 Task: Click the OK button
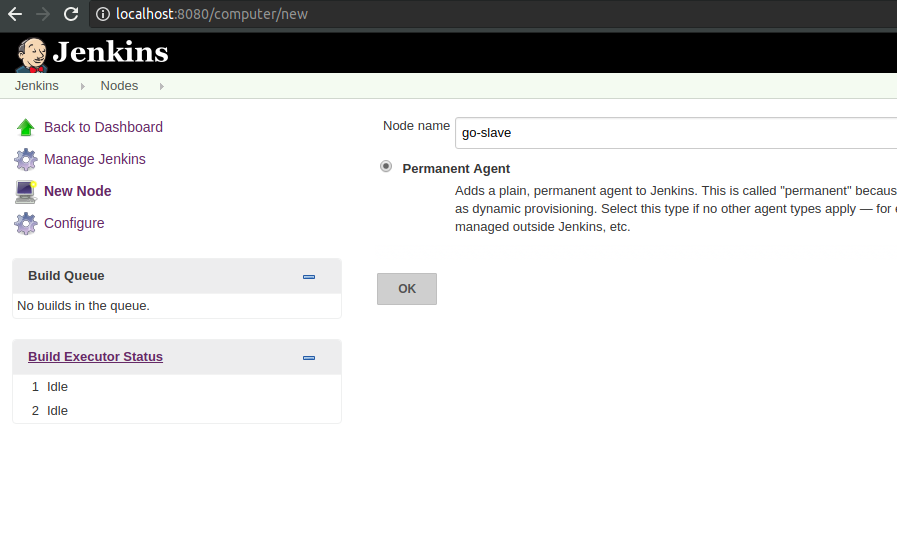[407, 289]
